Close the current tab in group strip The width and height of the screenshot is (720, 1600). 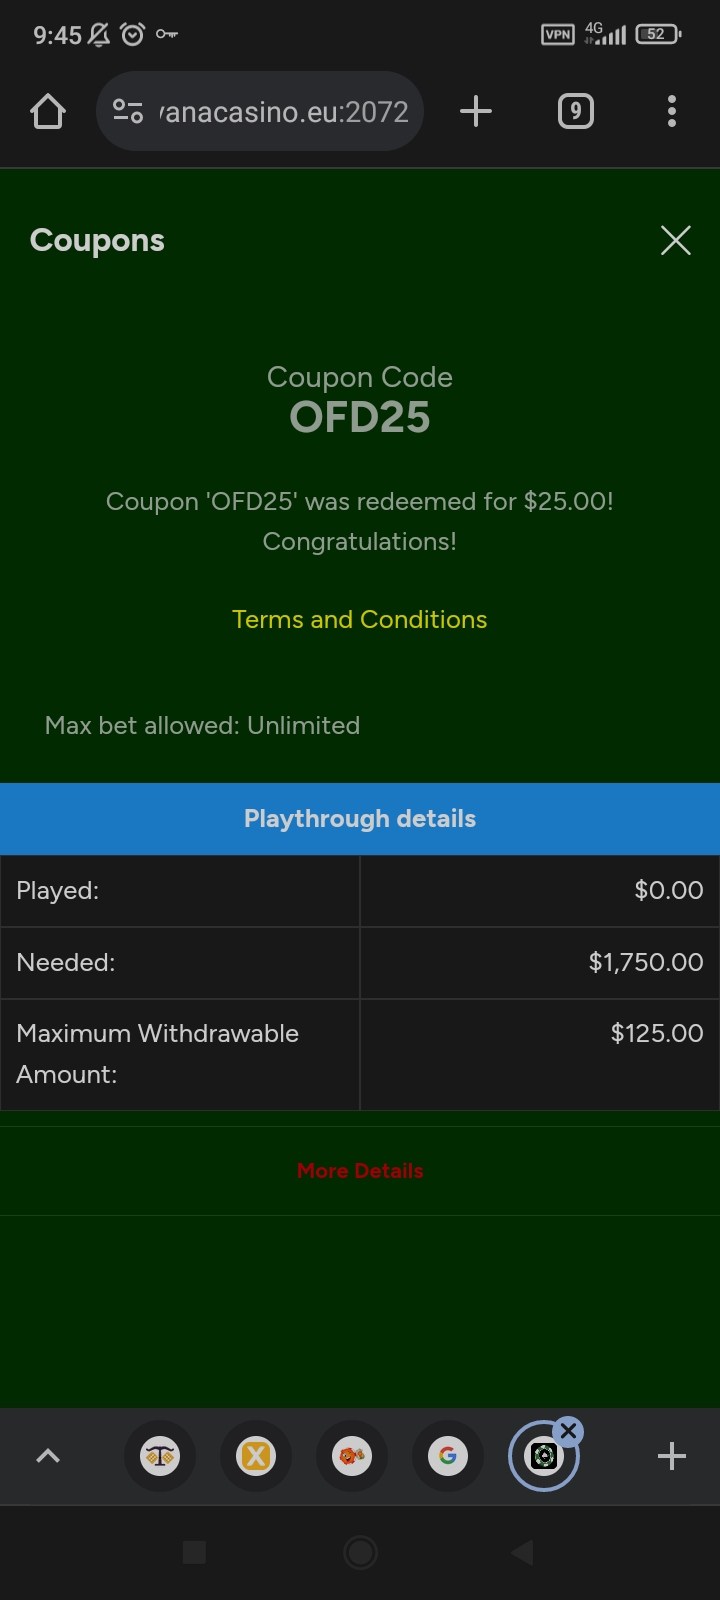(569, 1431)
